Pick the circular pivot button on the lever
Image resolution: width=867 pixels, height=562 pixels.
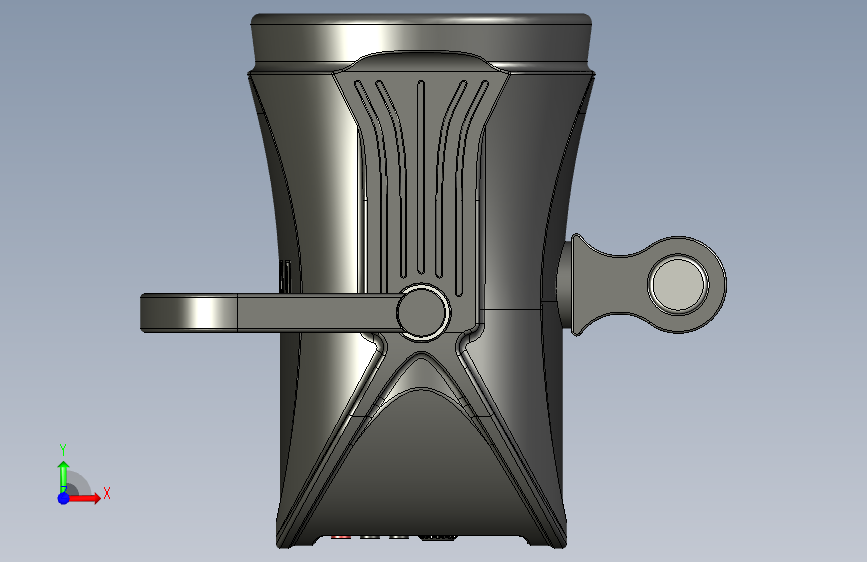[423, 312]
